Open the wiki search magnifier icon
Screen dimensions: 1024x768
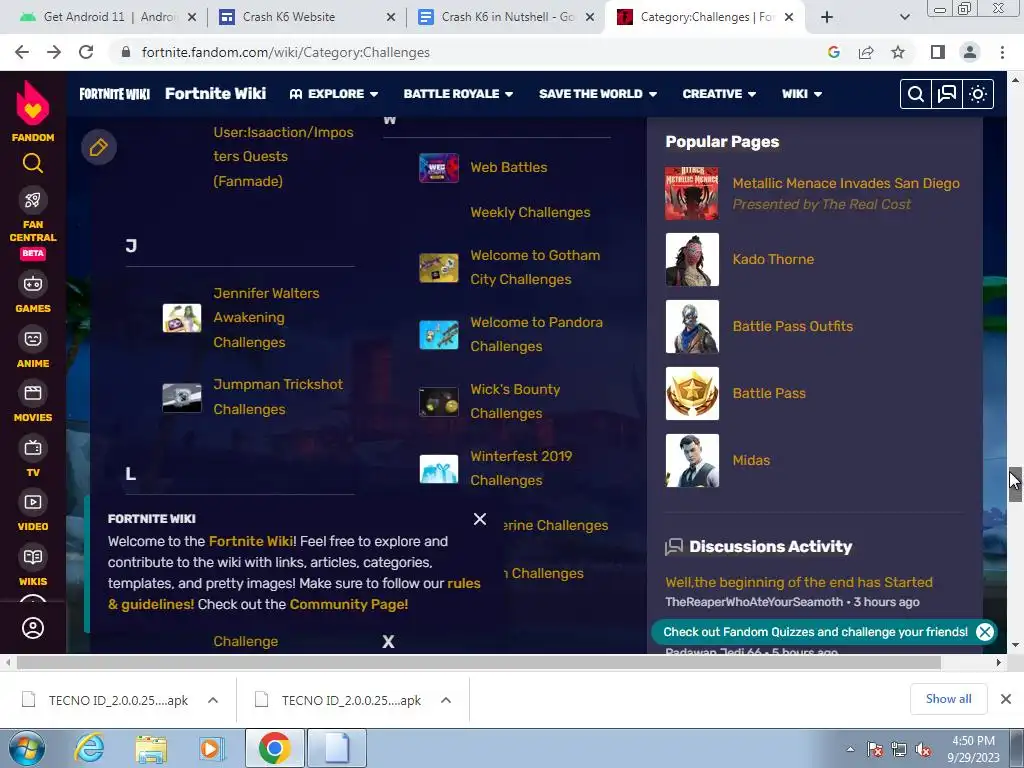coord(916,94)
